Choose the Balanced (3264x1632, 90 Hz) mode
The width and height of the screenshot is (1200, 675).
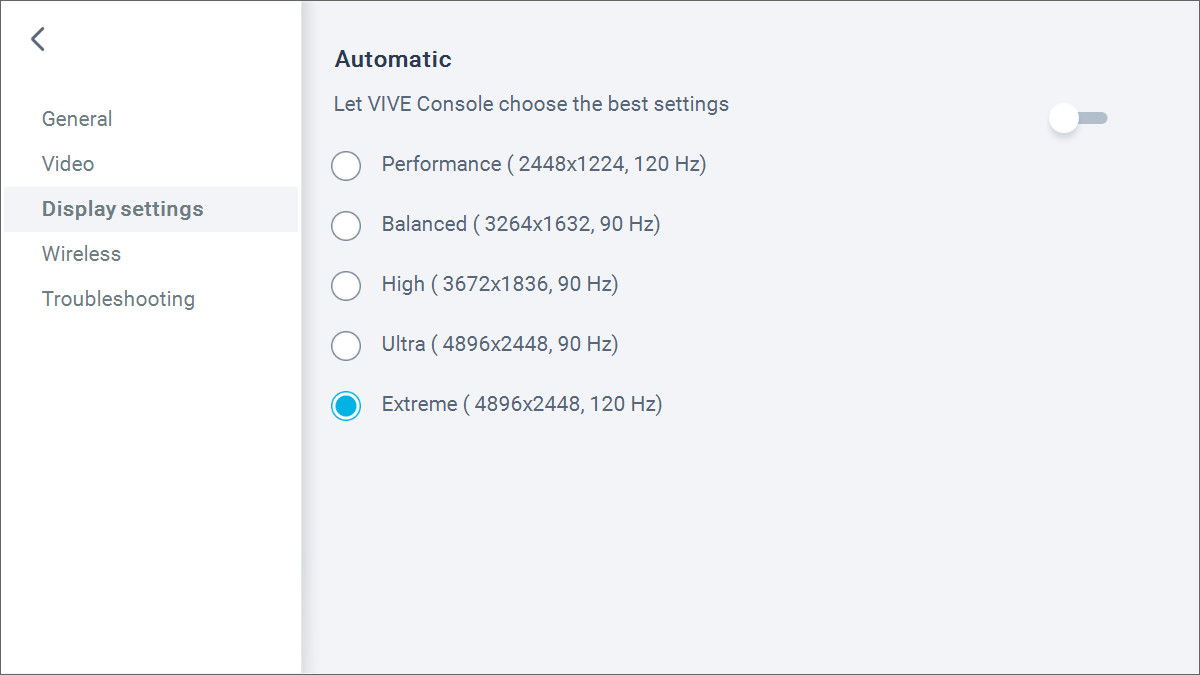coord(346,226)
